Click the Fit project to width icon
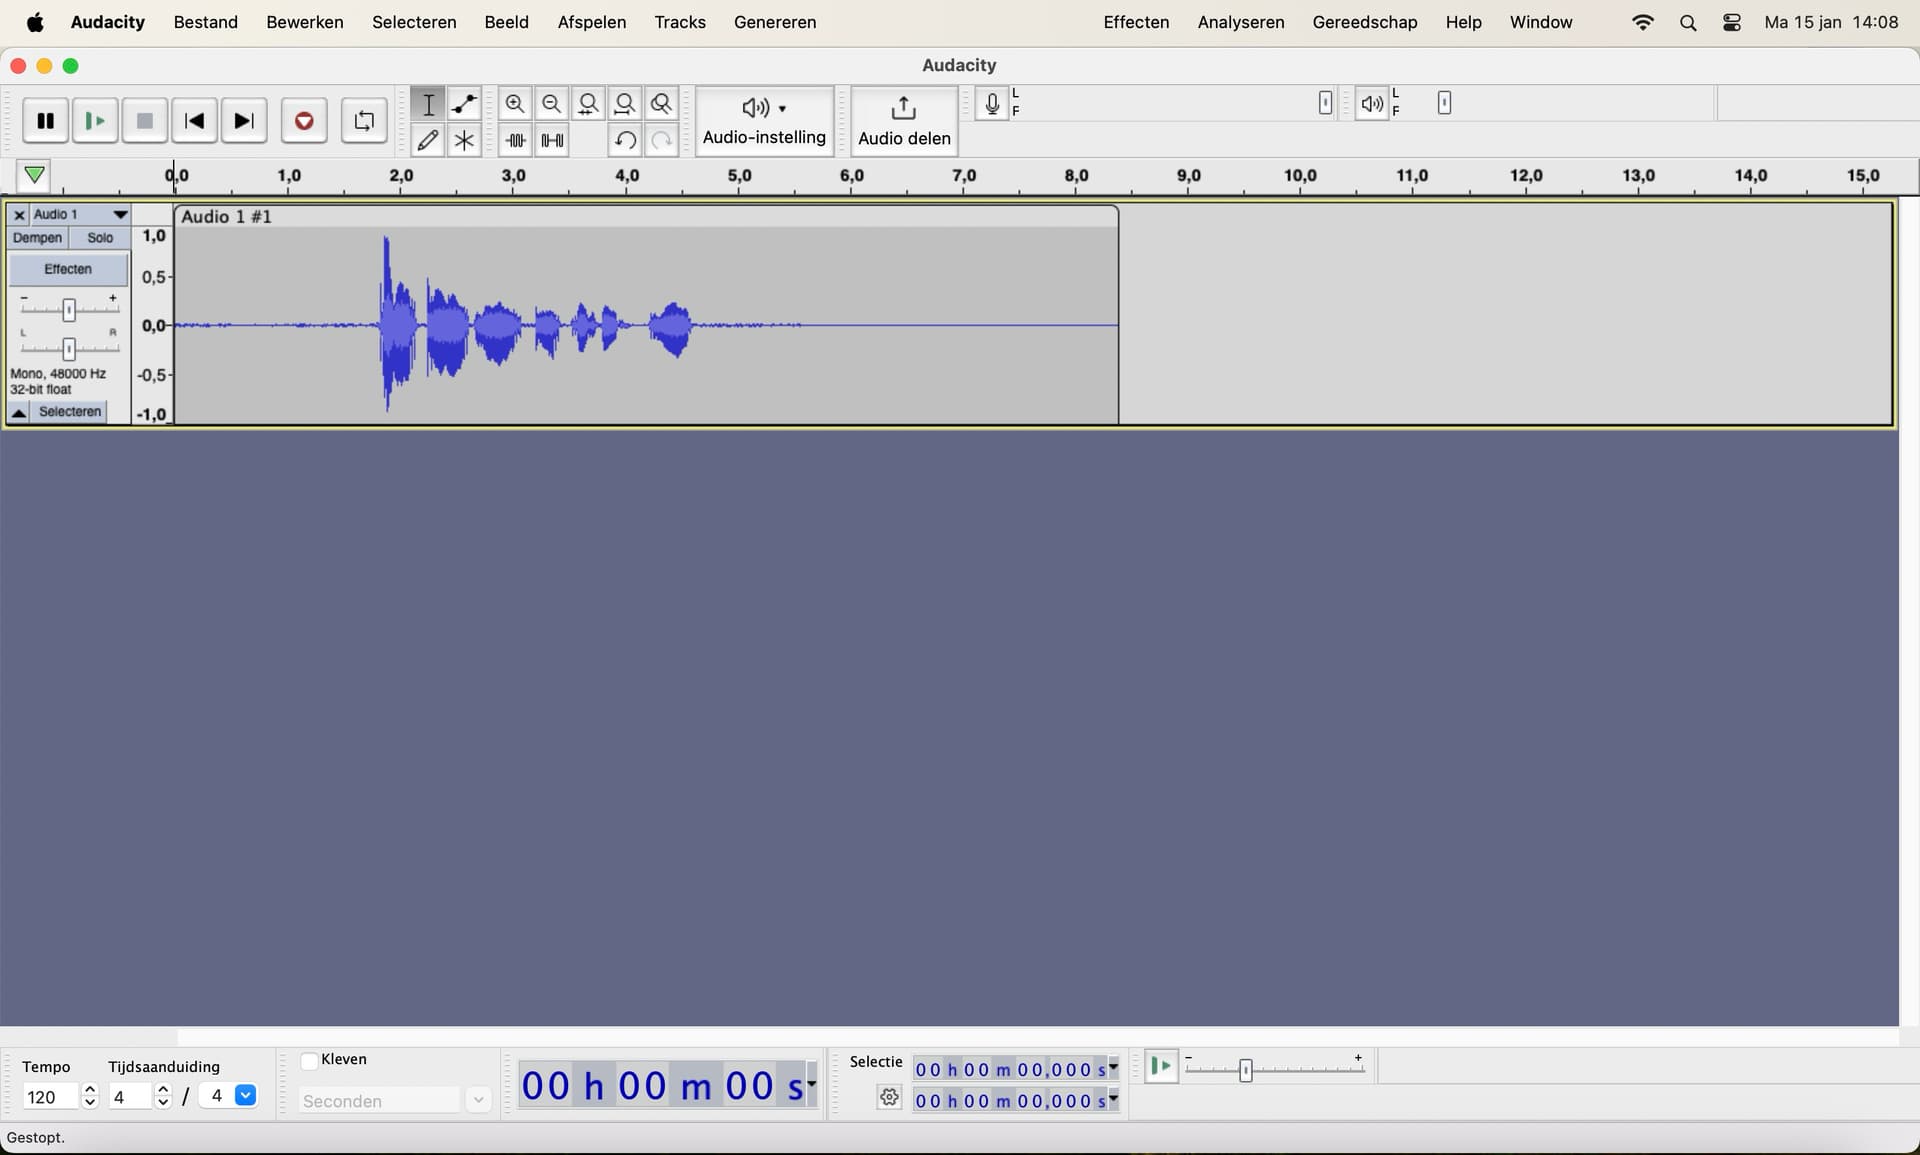1920x1155 pixels. click(x=624, y=103)
